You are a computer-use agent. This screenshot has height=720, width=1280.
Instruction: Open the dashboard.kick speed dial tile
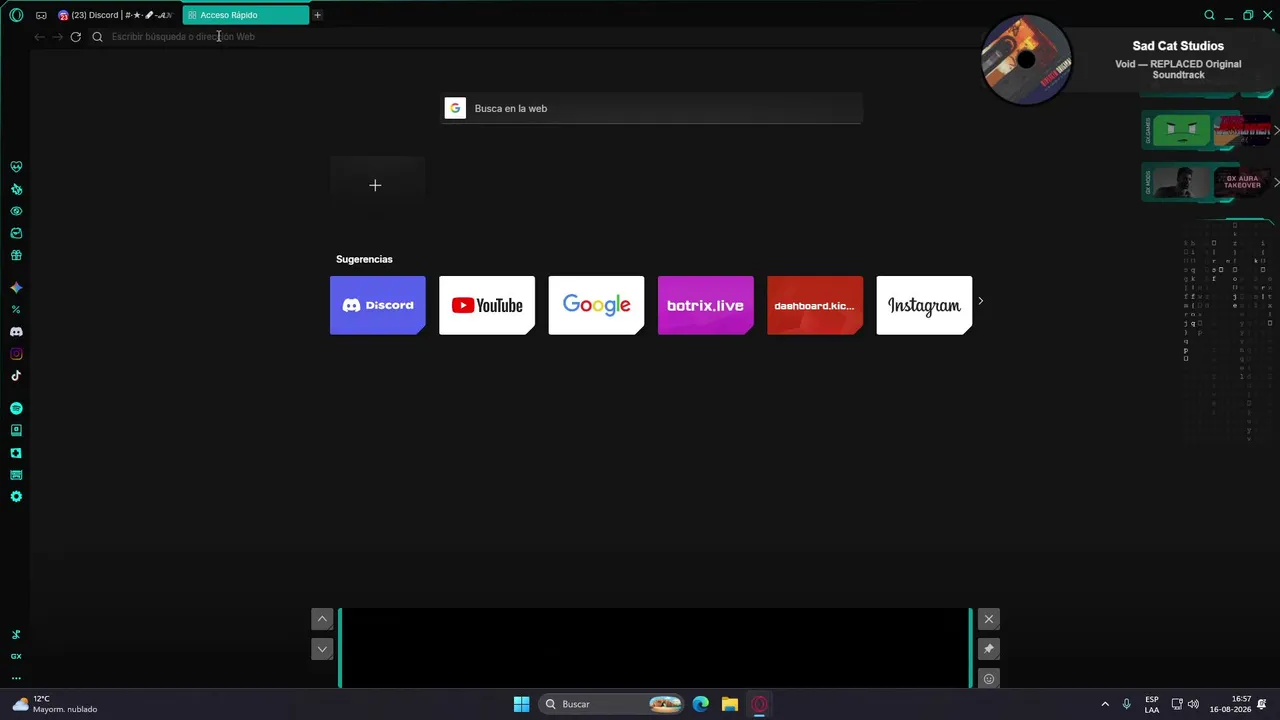pos(815,305)
